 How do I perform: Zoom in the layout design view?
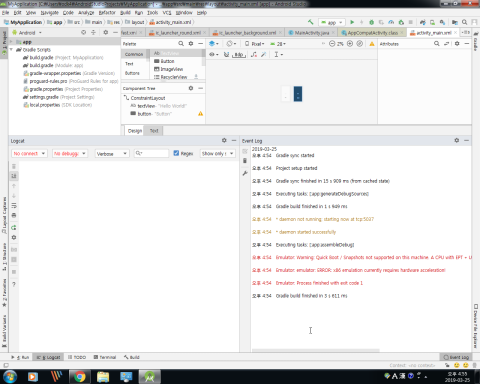[x=350, y=44]
